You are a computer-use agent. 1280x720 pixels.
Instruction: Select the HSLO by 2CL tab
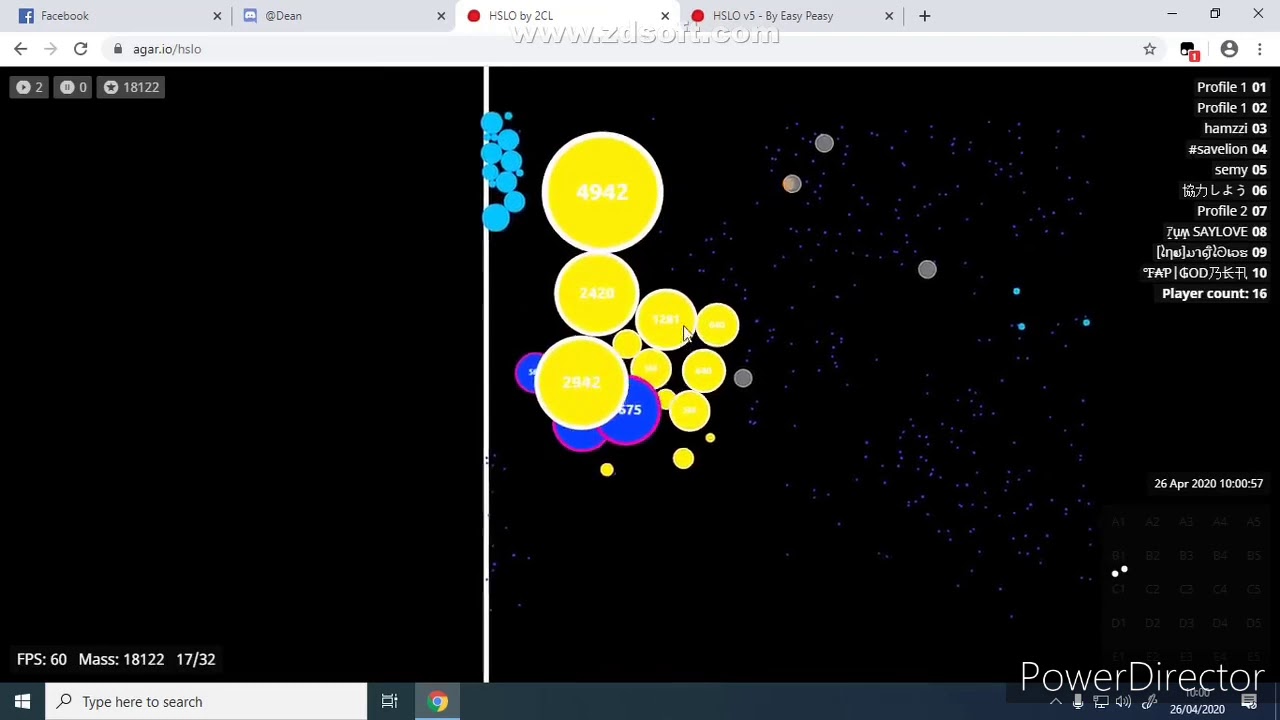click(566, 16)
